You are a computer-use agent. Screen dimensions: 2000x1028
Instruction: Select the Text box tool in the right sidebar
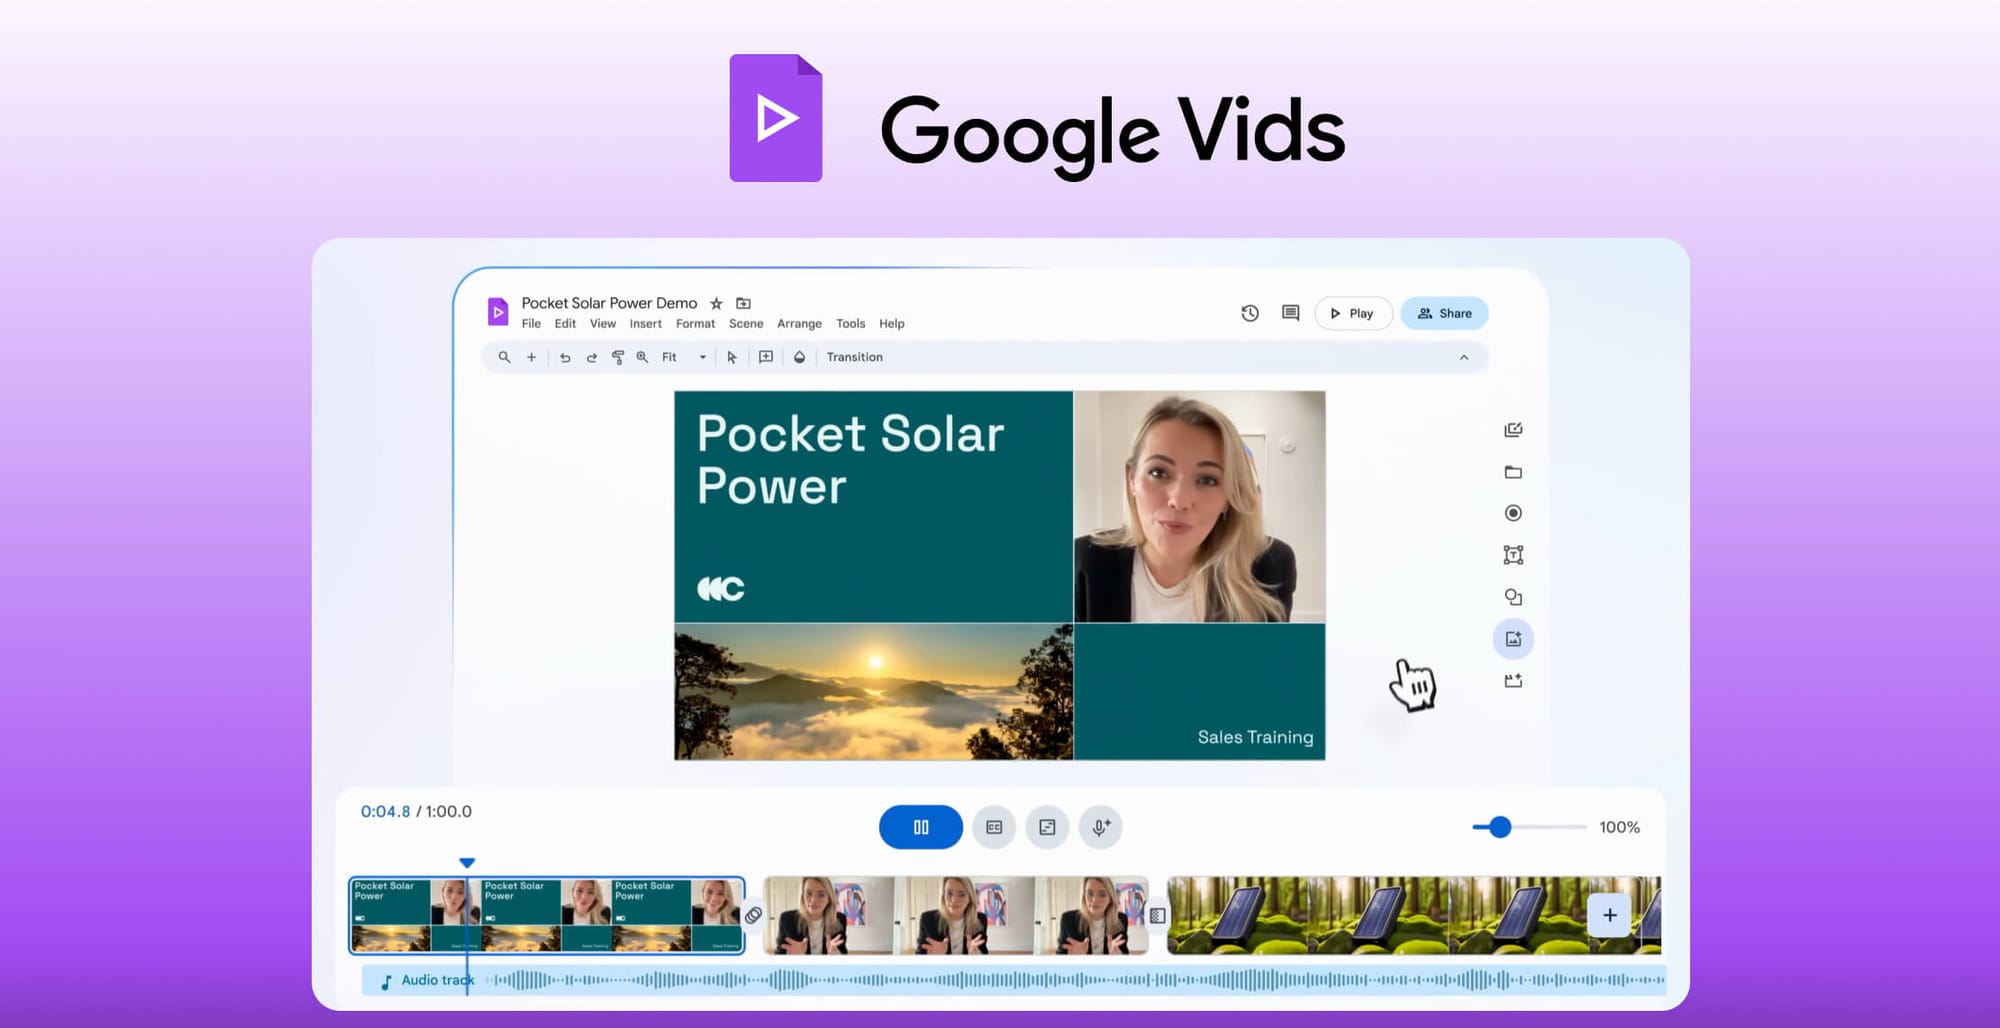1514,554
